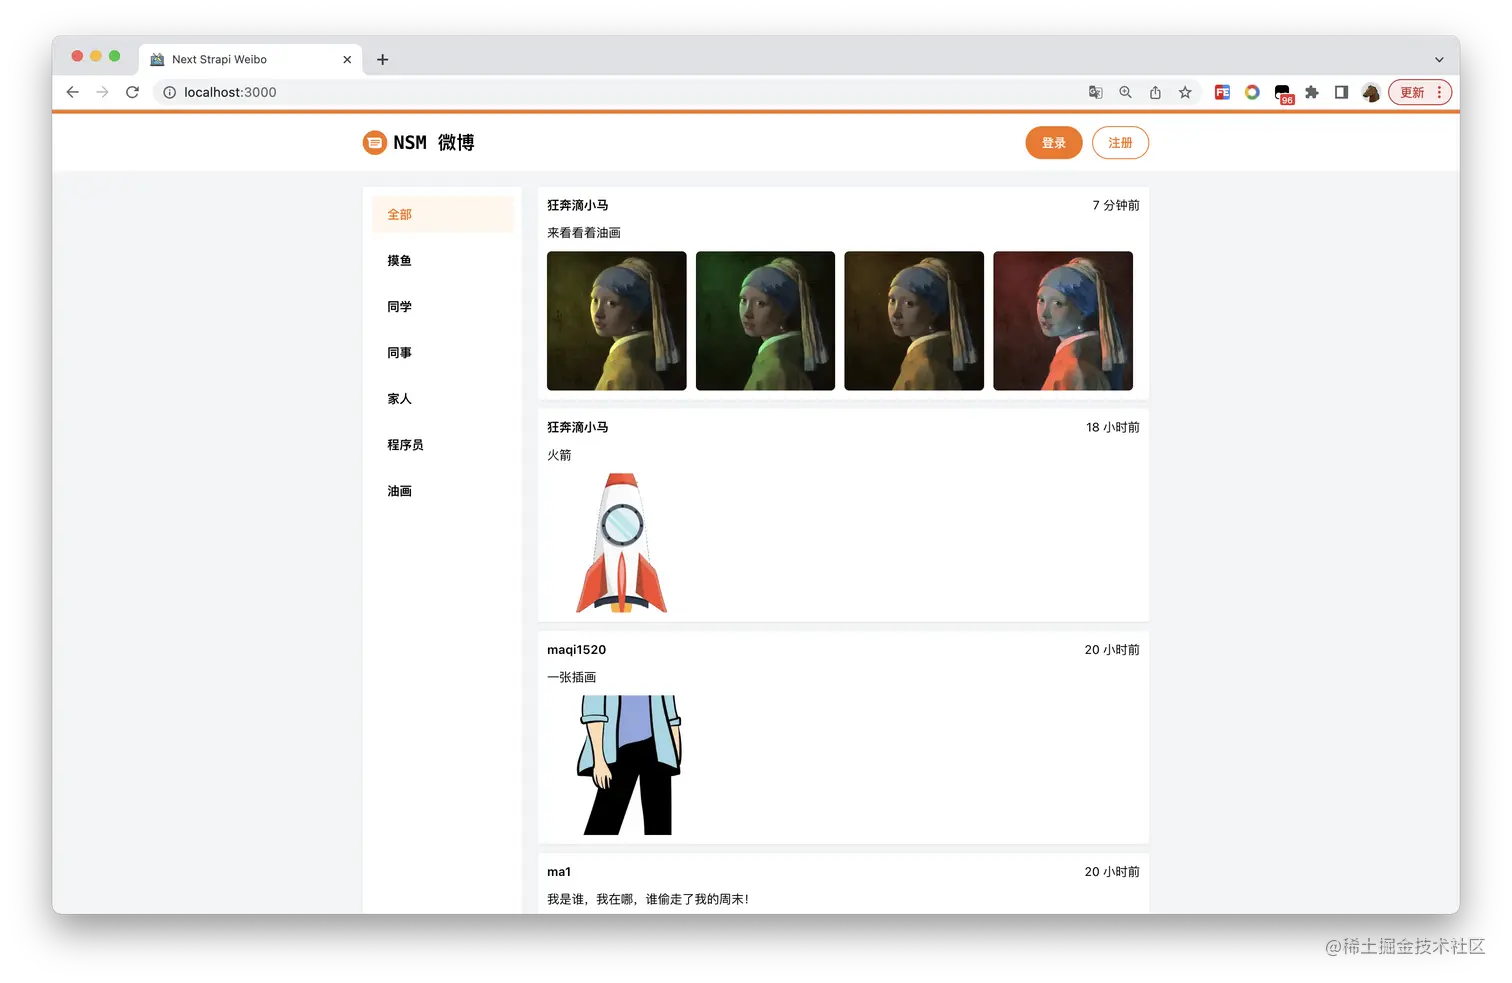Click the localhost:3000 address bar

click(620, 92)
